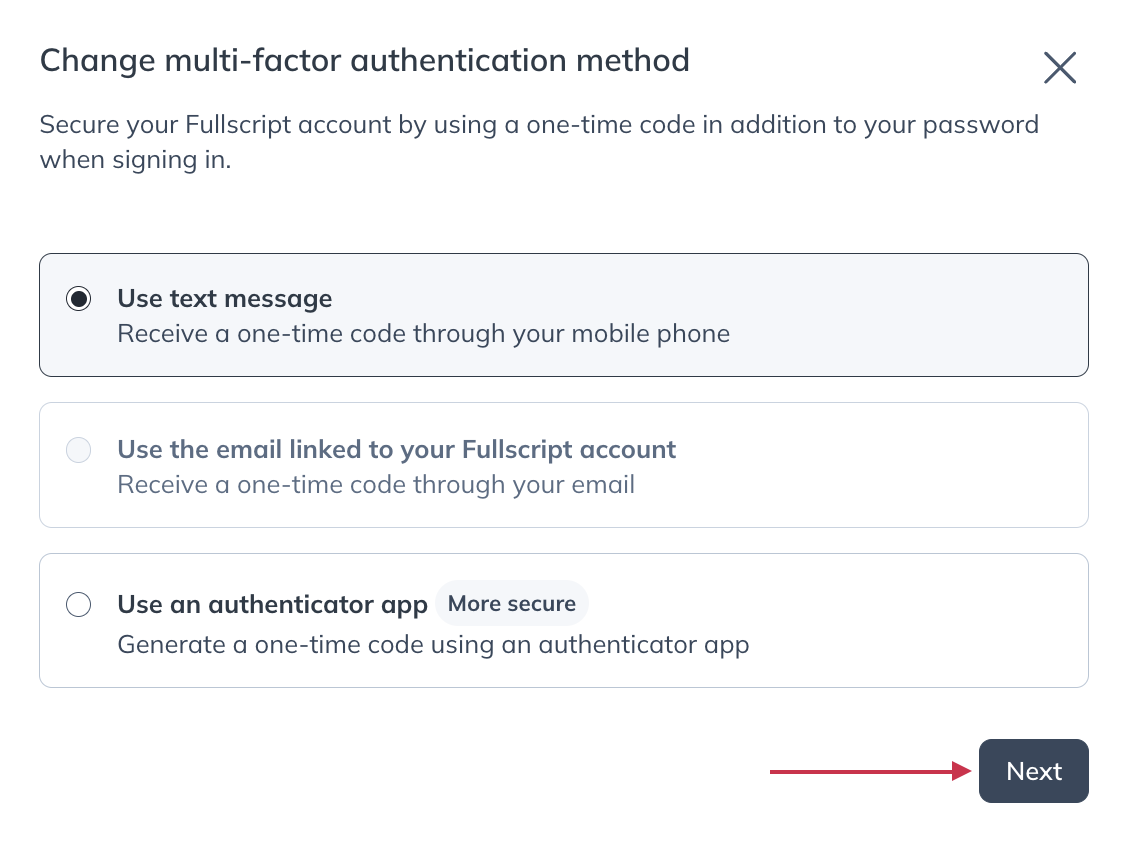Screen dimensions: 1134x842
Task: Click Generate one-time code description text
Action: tap(433, 644)
